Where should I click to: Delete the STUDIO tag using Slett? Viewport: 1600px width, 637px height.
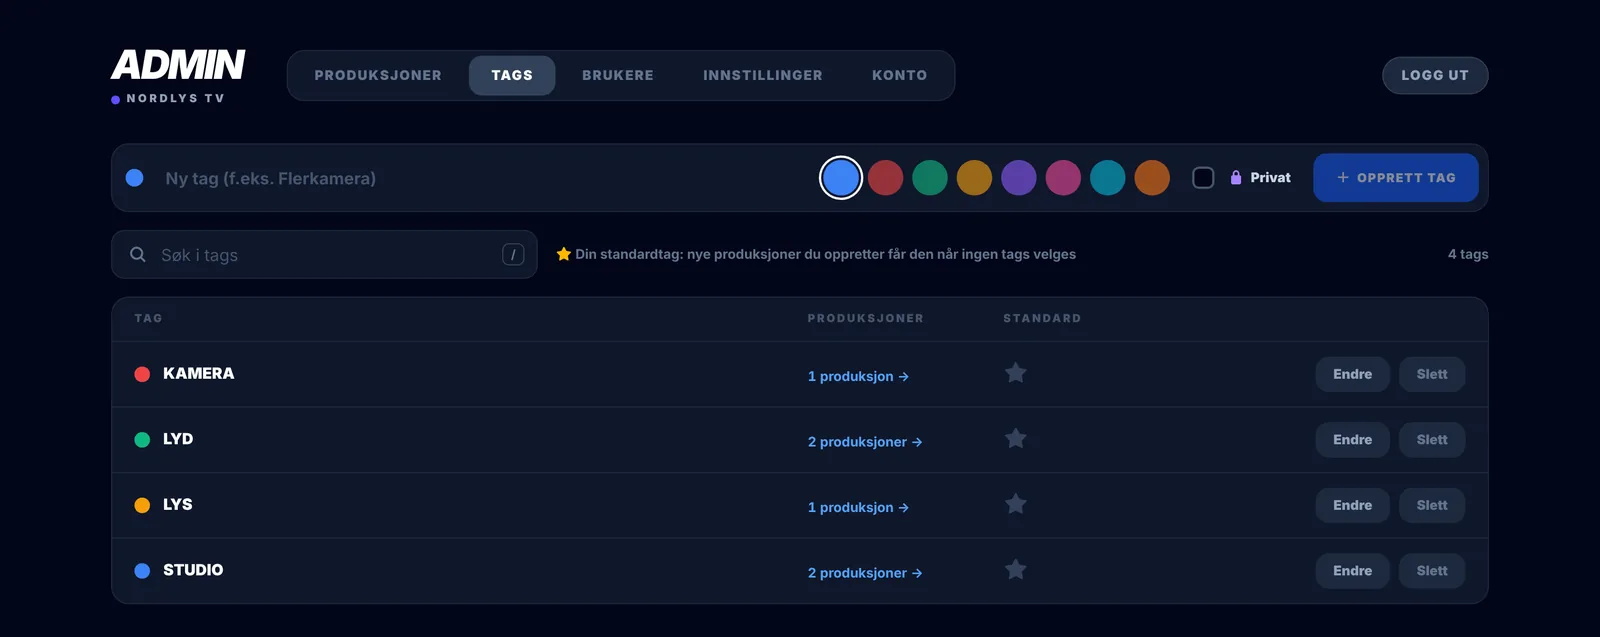pos(1432,571)
